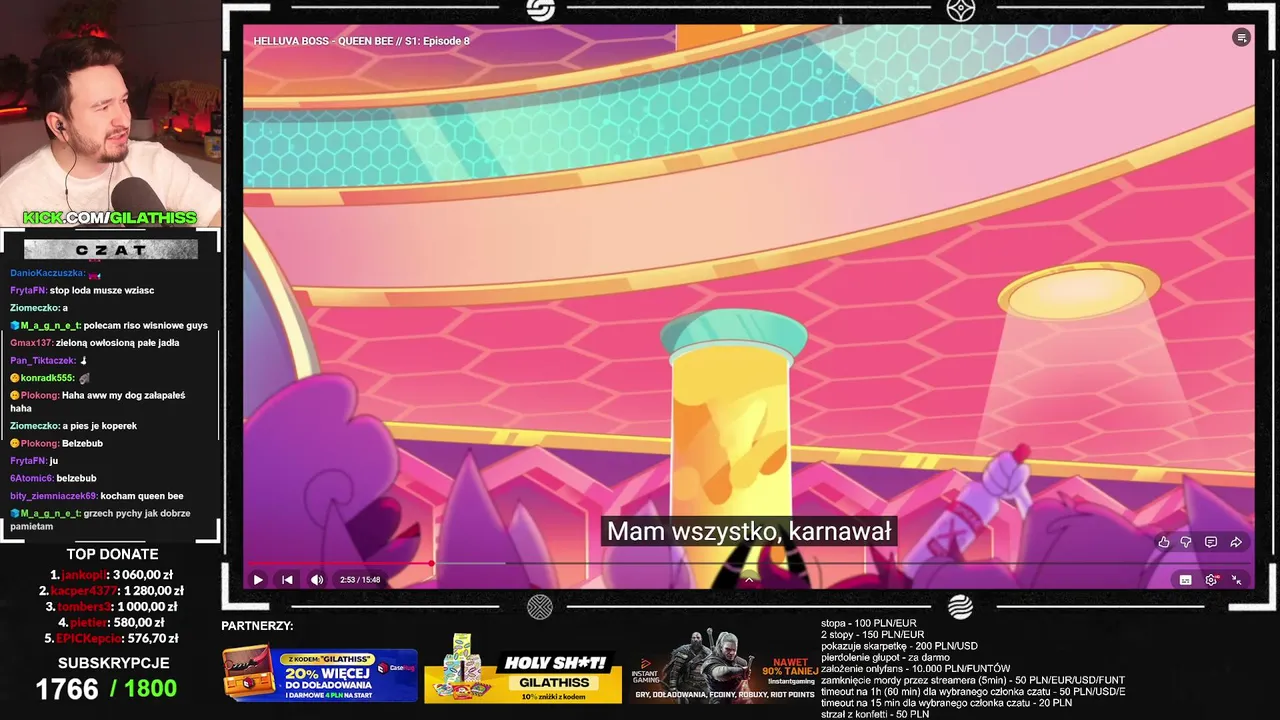Click the SUBSKRYPCJE label

click(x=113, y=663)
